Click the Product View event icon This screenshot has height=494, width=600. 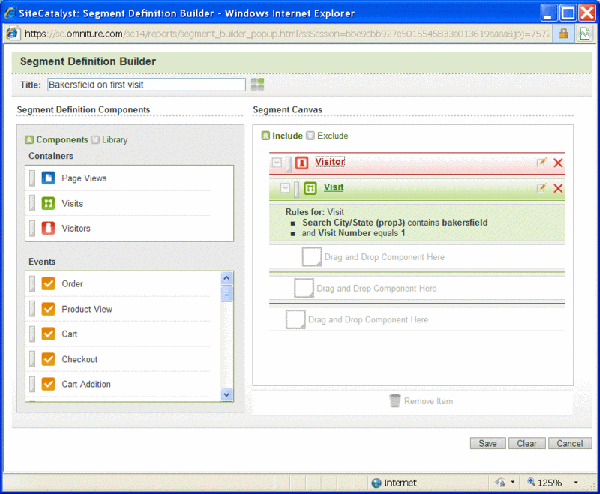[48, 309]
